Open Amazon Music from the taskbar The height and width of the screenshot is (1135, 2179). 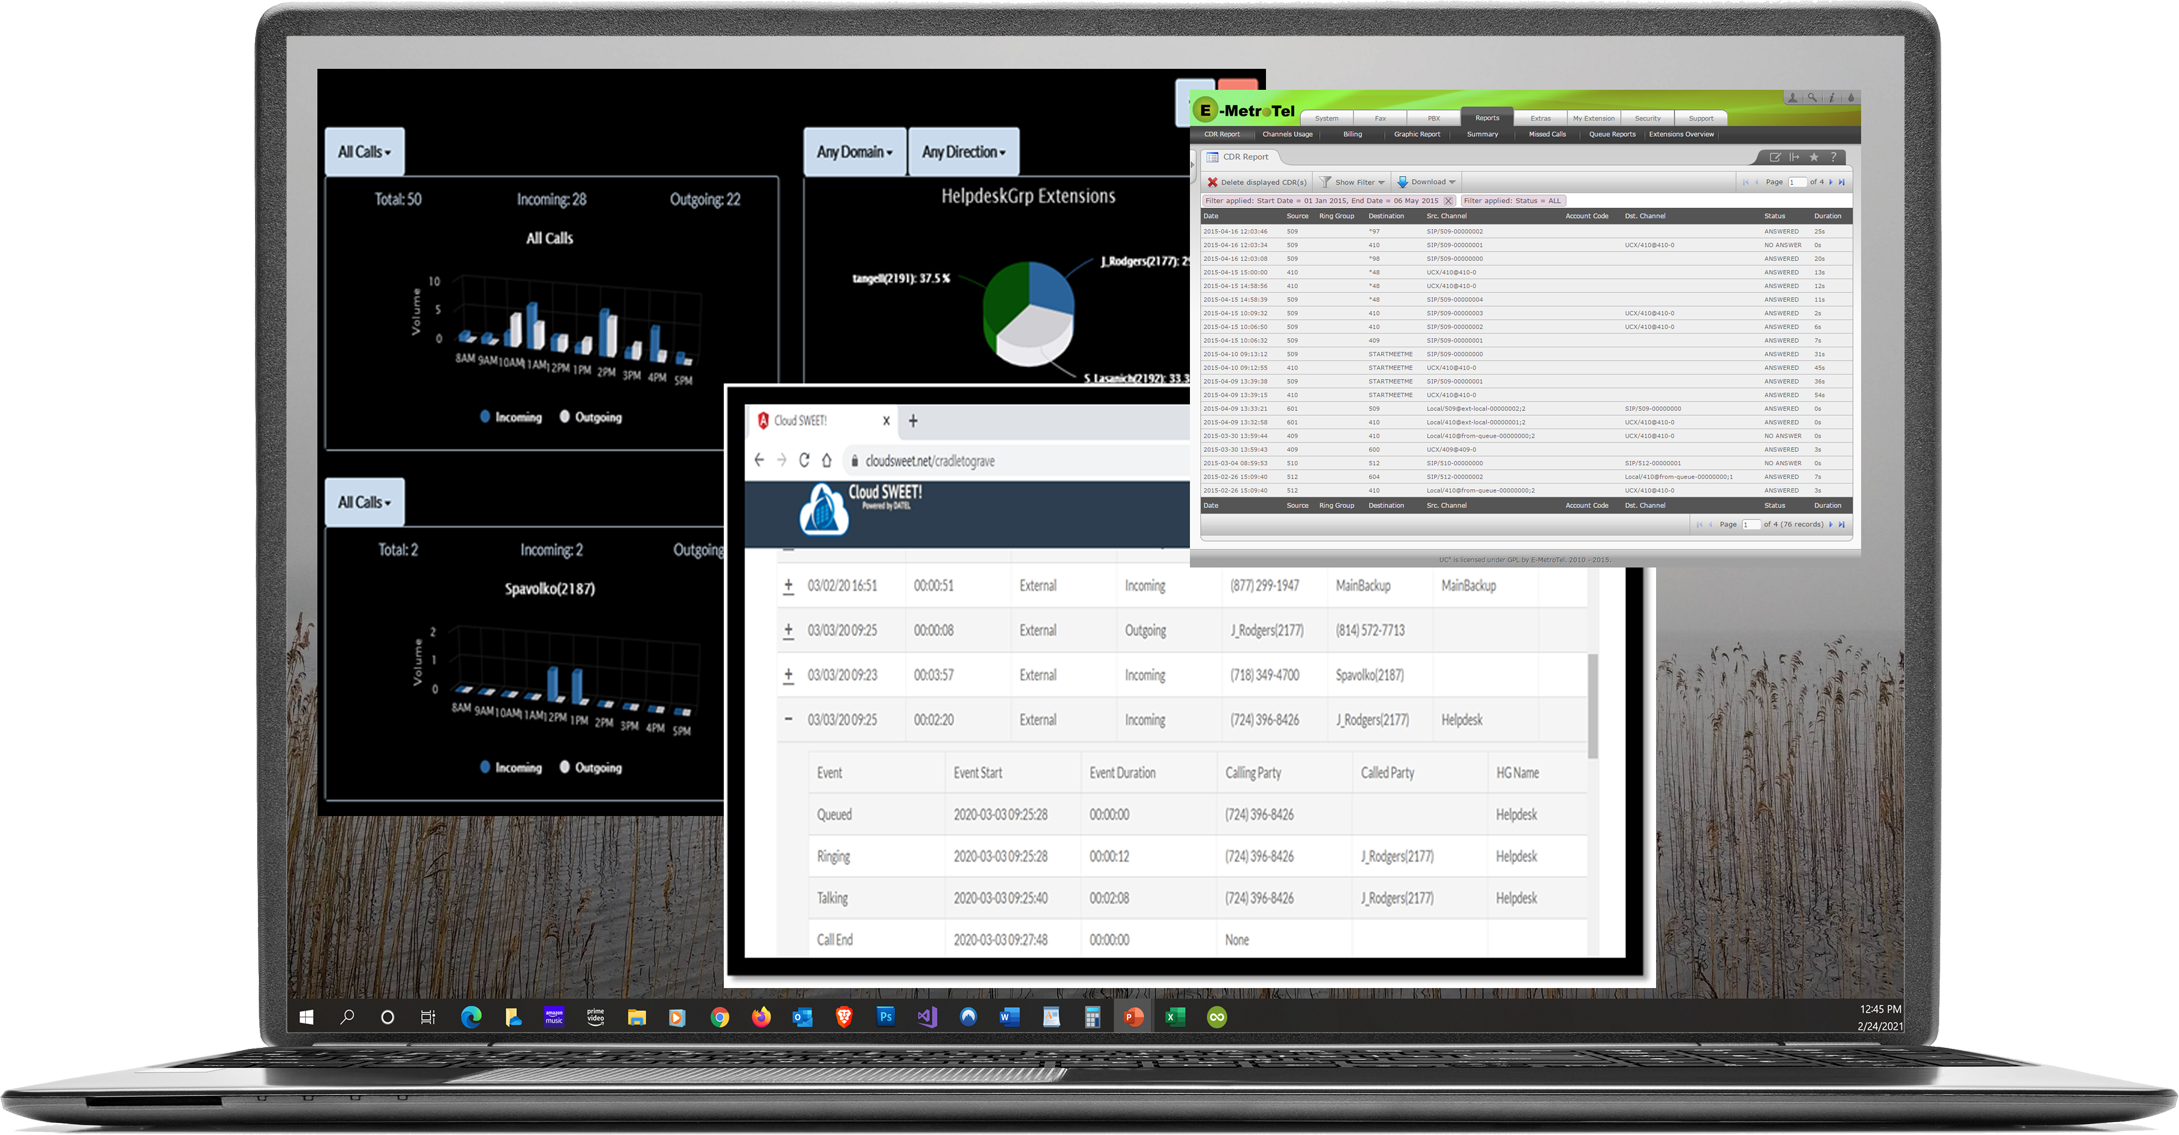coord(554,1017)
